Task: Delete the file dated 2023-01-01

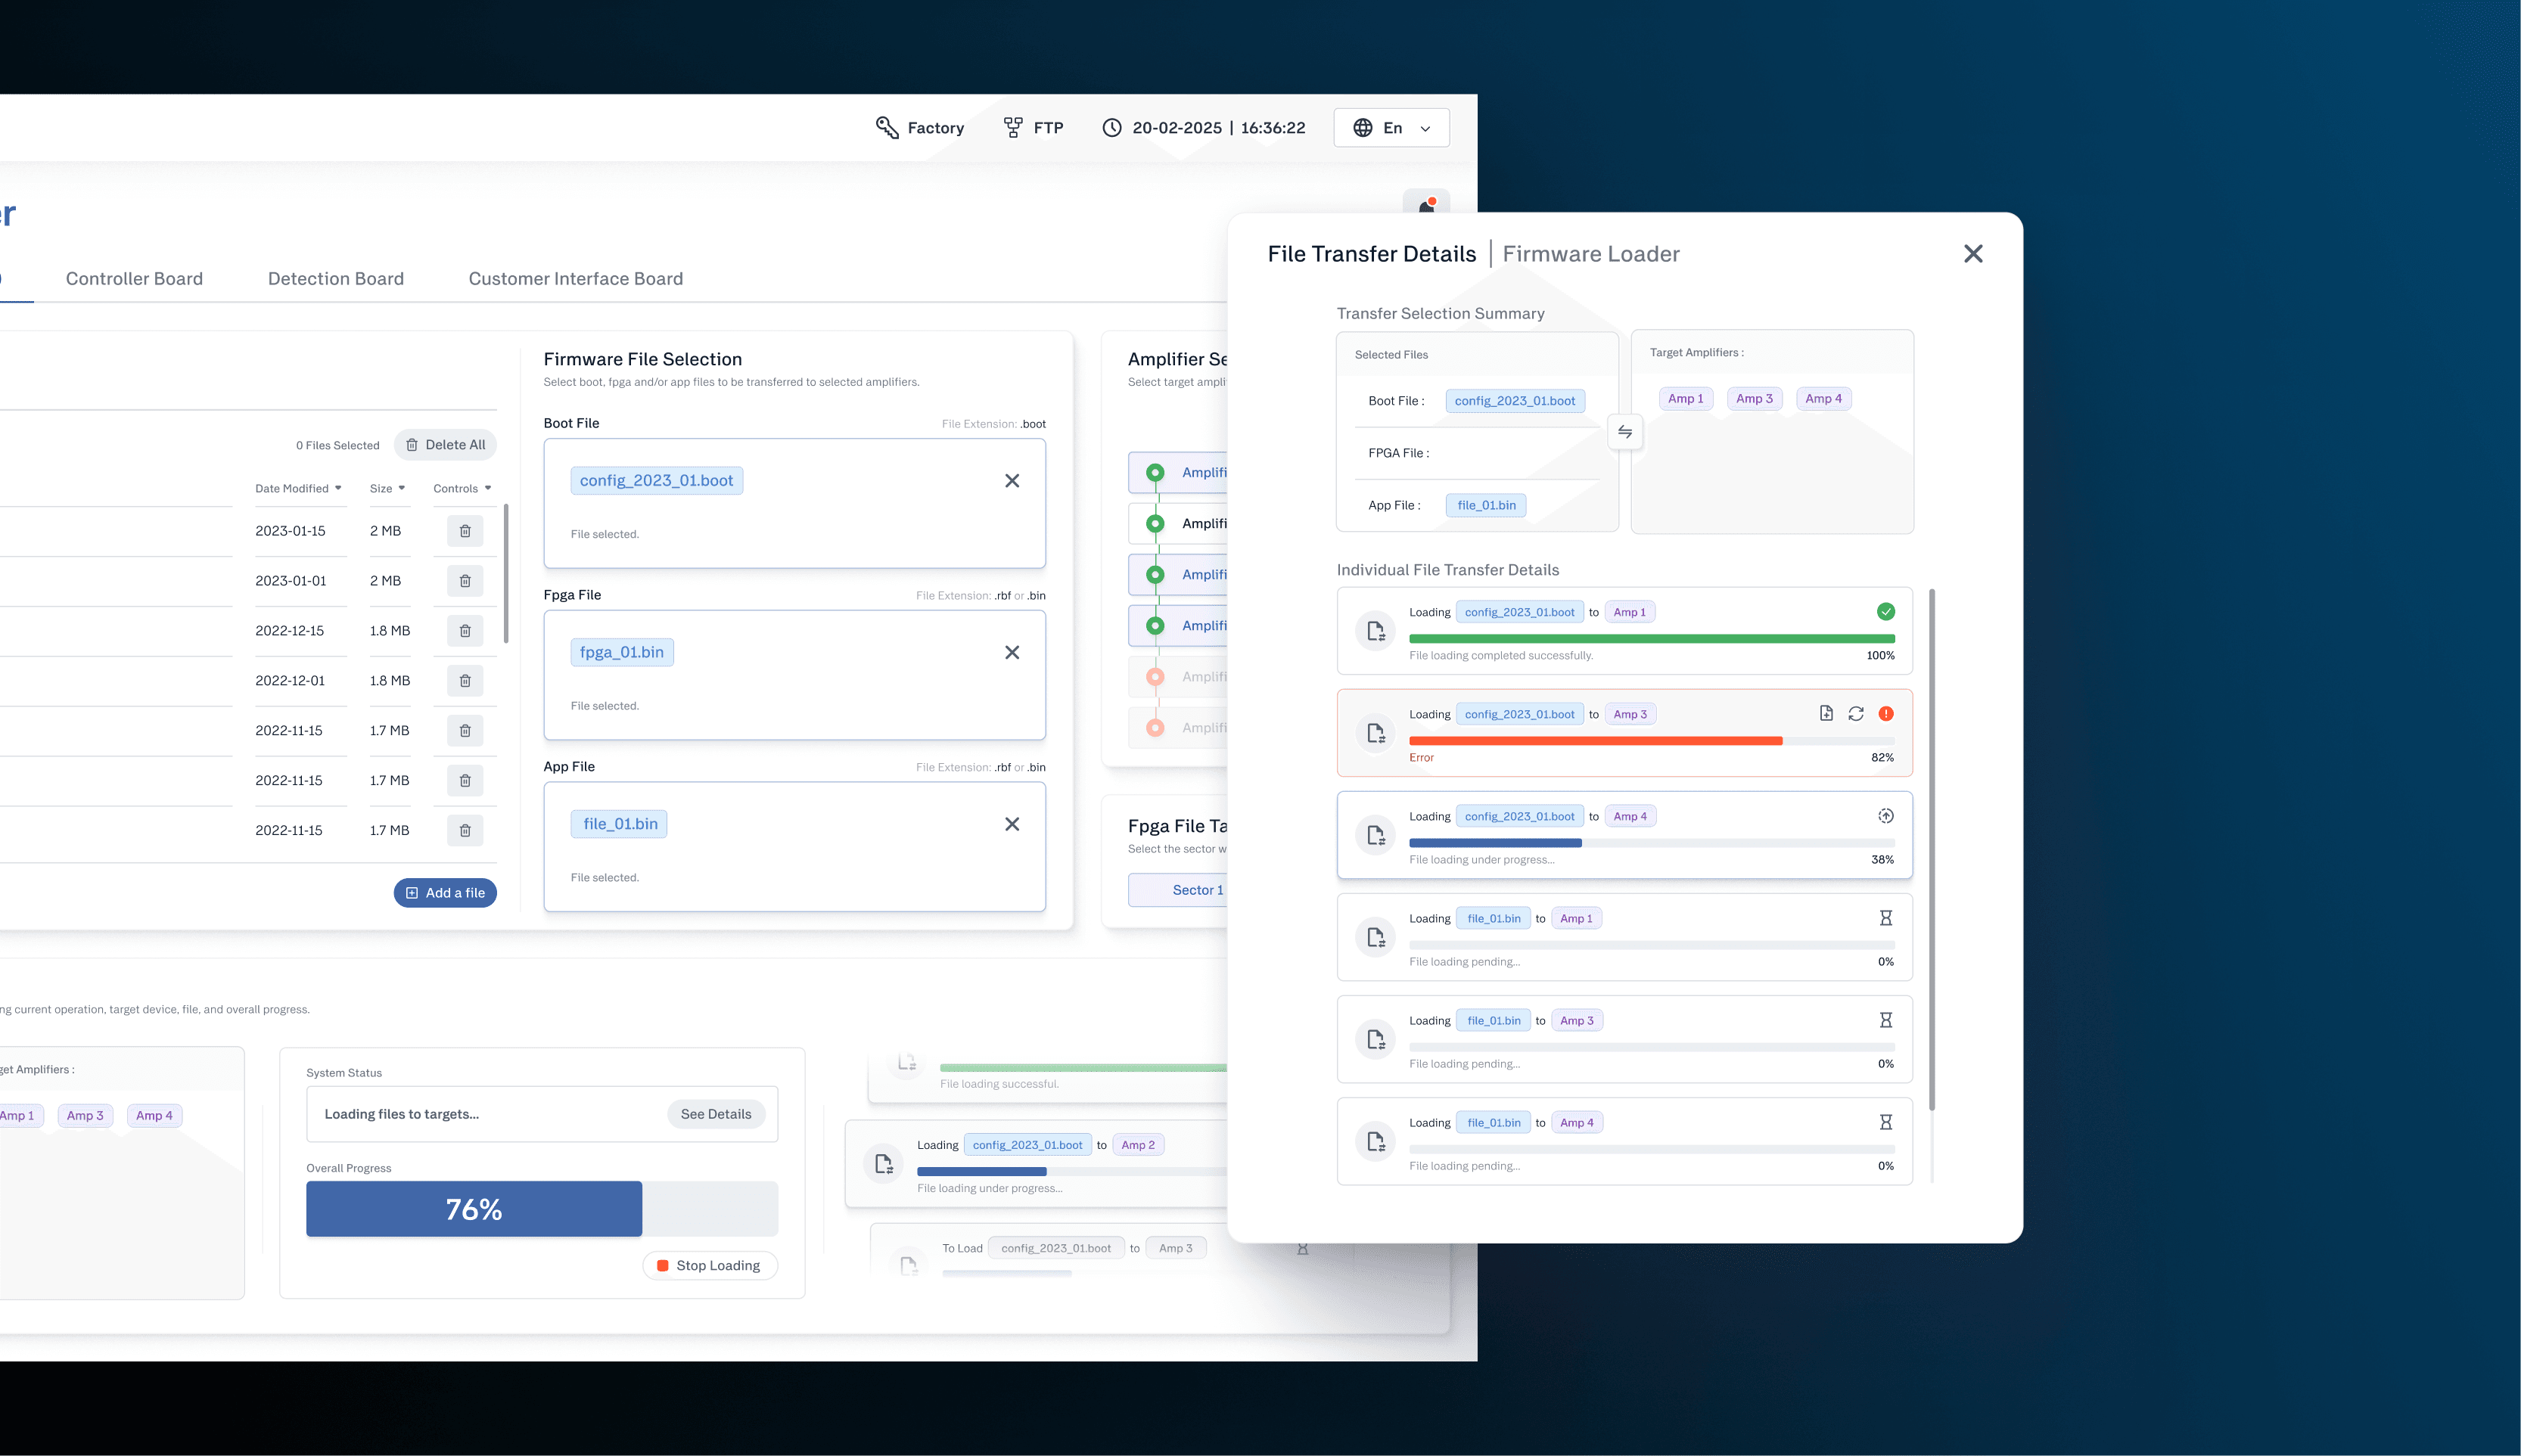Action: point(465,581)
